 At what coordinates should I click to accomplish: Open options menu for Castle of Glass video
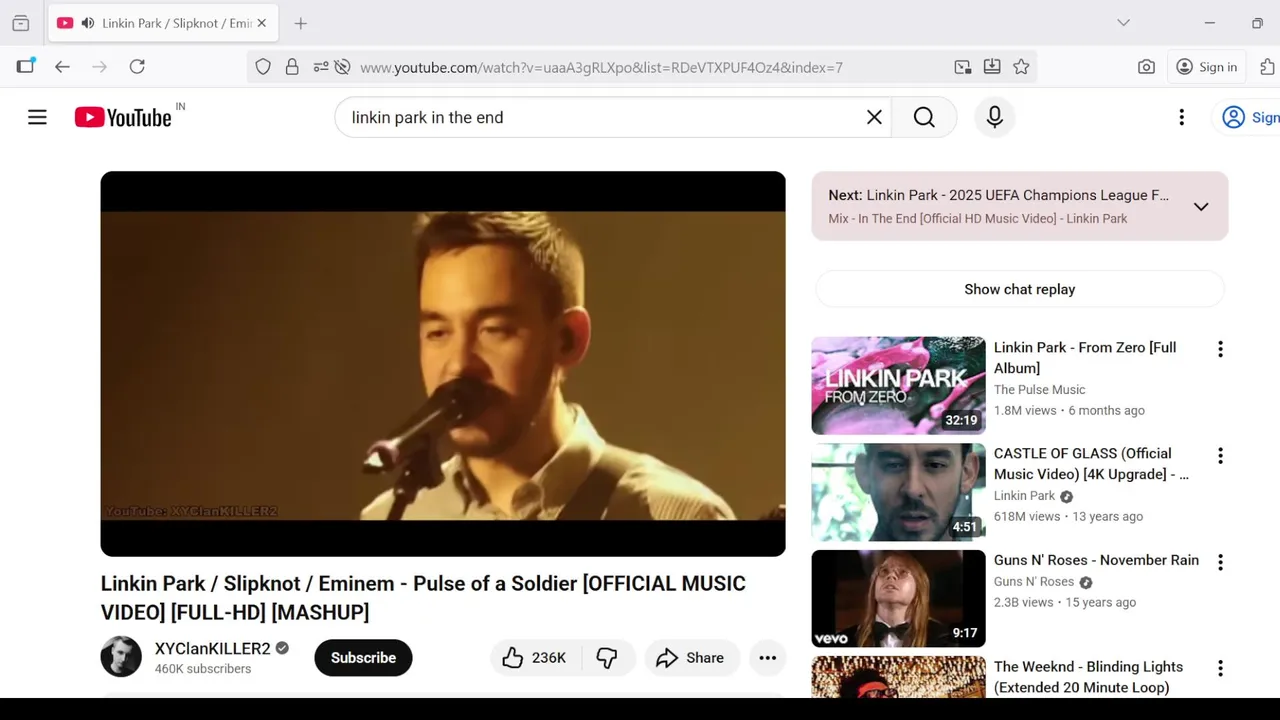point(1220,456)
